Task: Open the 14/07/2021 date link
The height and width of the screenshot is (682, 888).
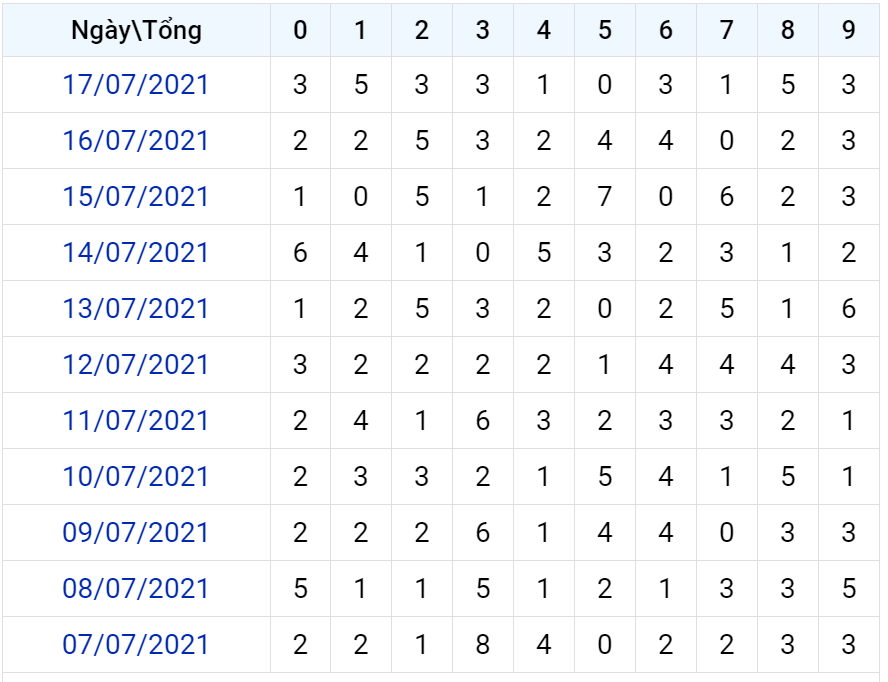Action: 136,253
